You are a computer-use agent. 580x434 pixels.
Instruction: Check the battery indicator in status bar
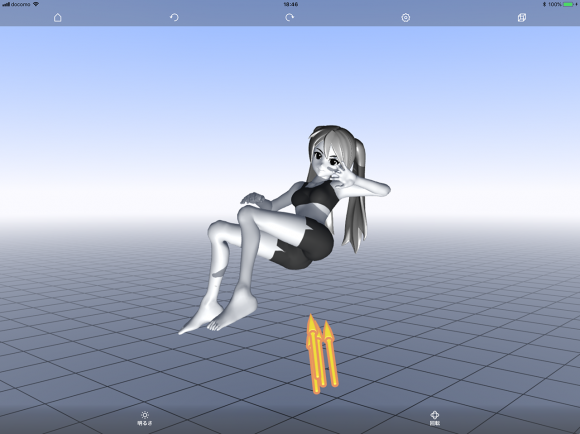pyautogui.click(x=569, y=4)
